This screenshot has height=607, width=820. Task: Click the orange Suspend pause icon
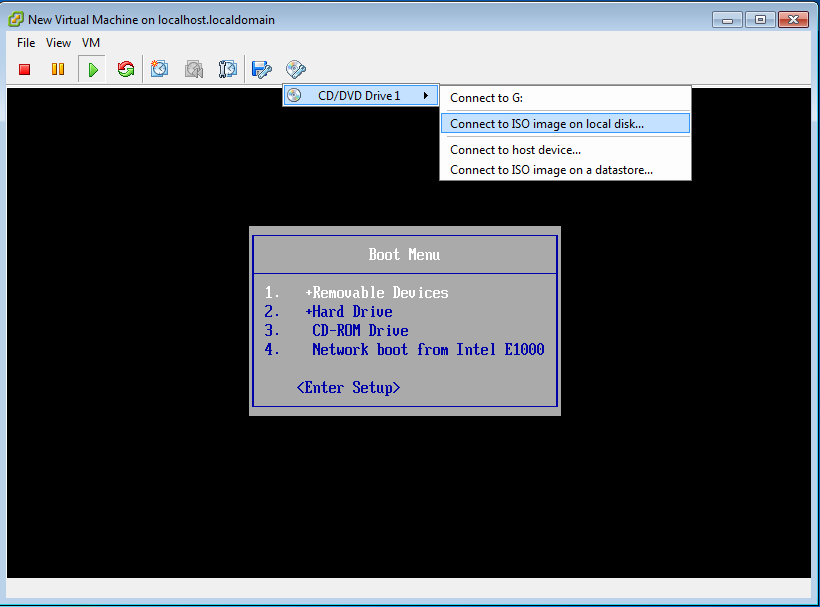[58, 69]
